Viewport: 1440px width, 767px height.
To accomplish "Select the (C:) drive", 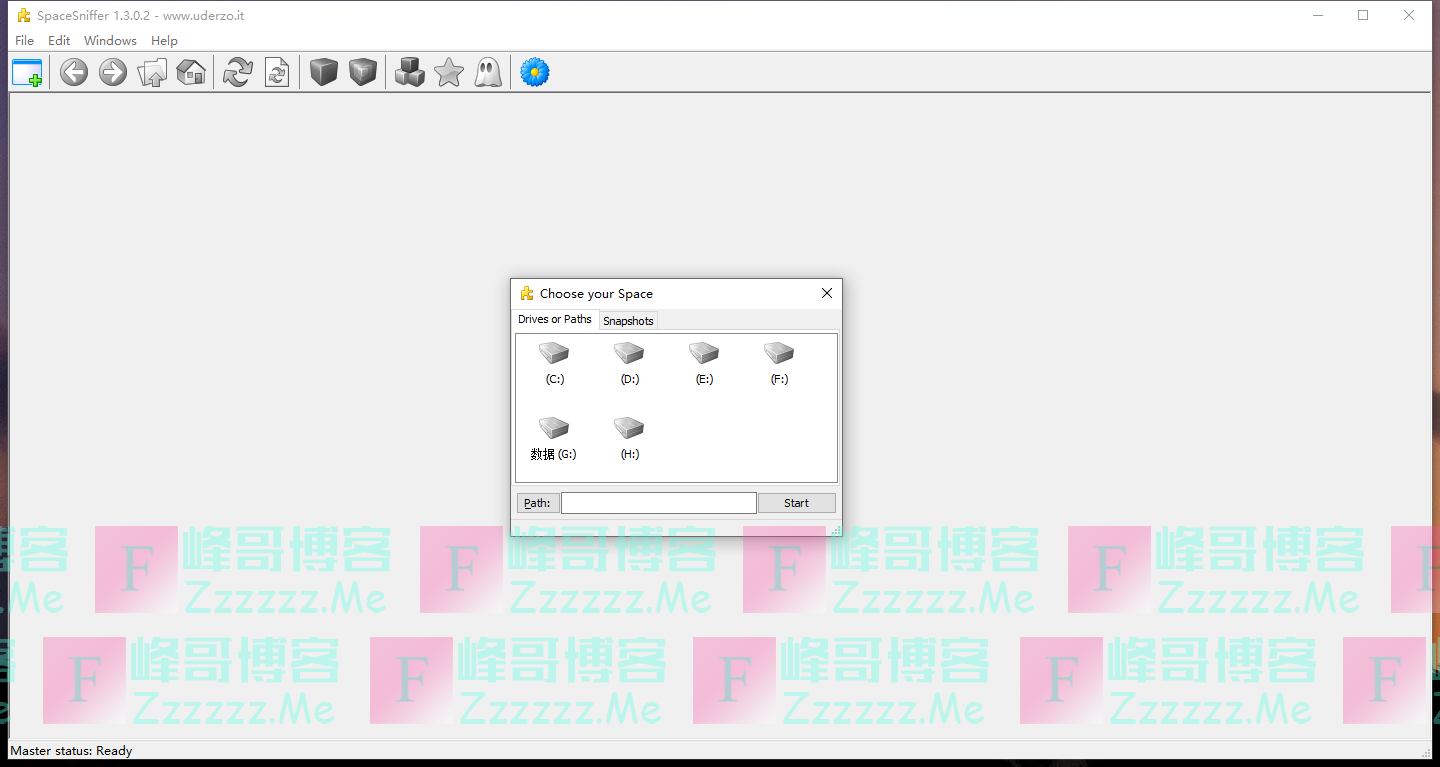I will point(554,362).
